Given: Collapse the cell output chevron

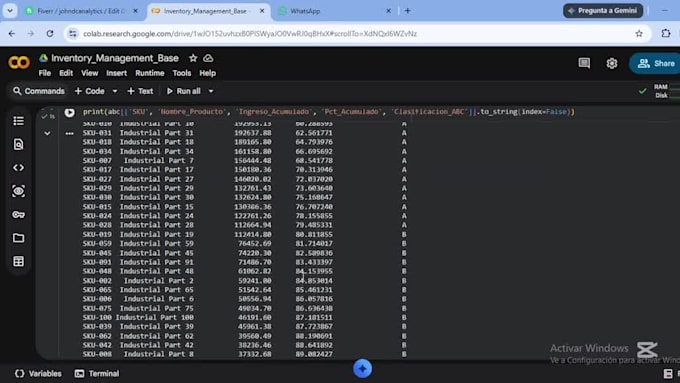Looking at the screenshot, I should (x=47, y=134).
